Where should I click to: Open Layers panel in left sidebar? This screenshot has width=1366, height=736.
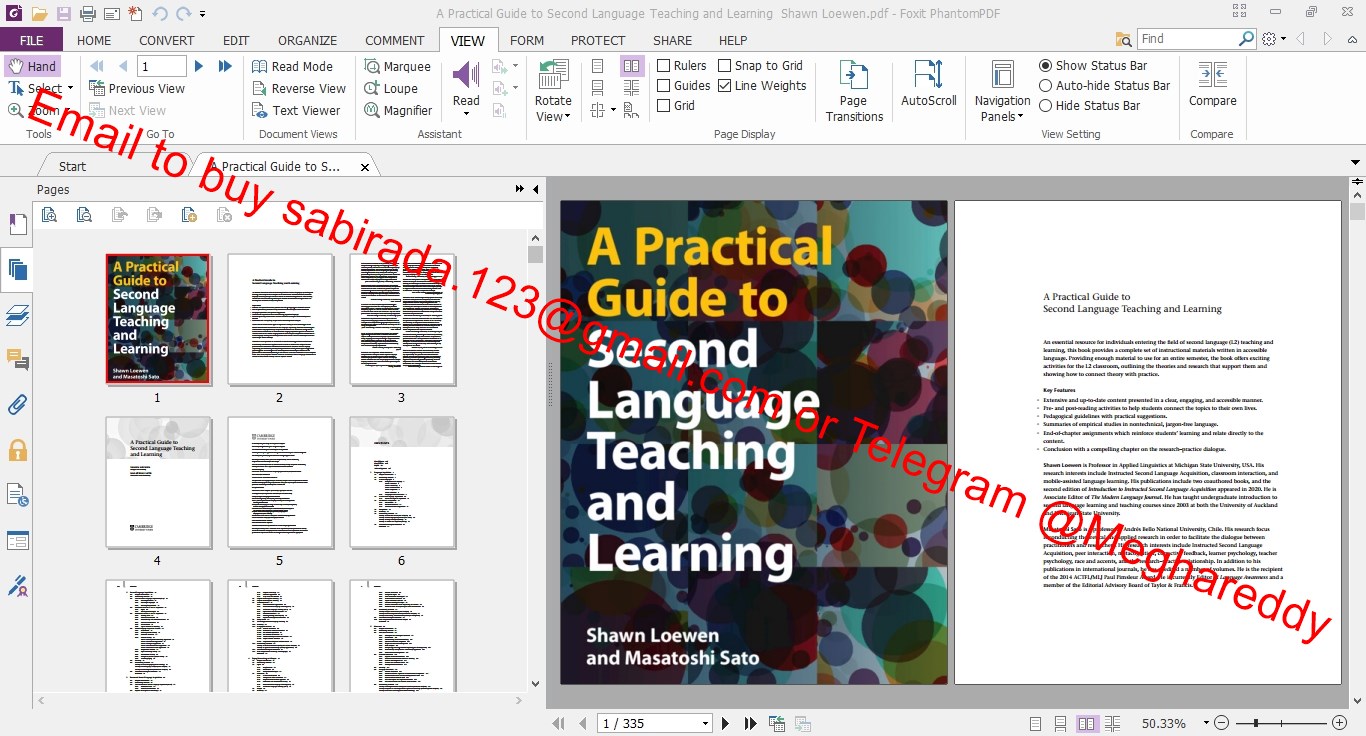click(17, 315)
